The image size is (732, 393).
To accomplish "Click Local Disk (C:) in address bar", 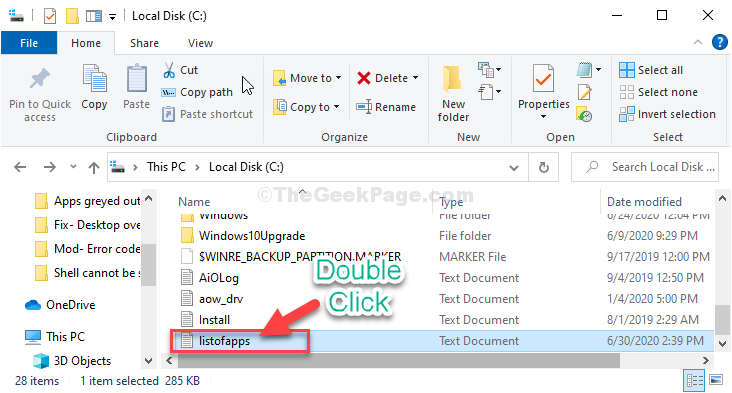I will [246, 167].
